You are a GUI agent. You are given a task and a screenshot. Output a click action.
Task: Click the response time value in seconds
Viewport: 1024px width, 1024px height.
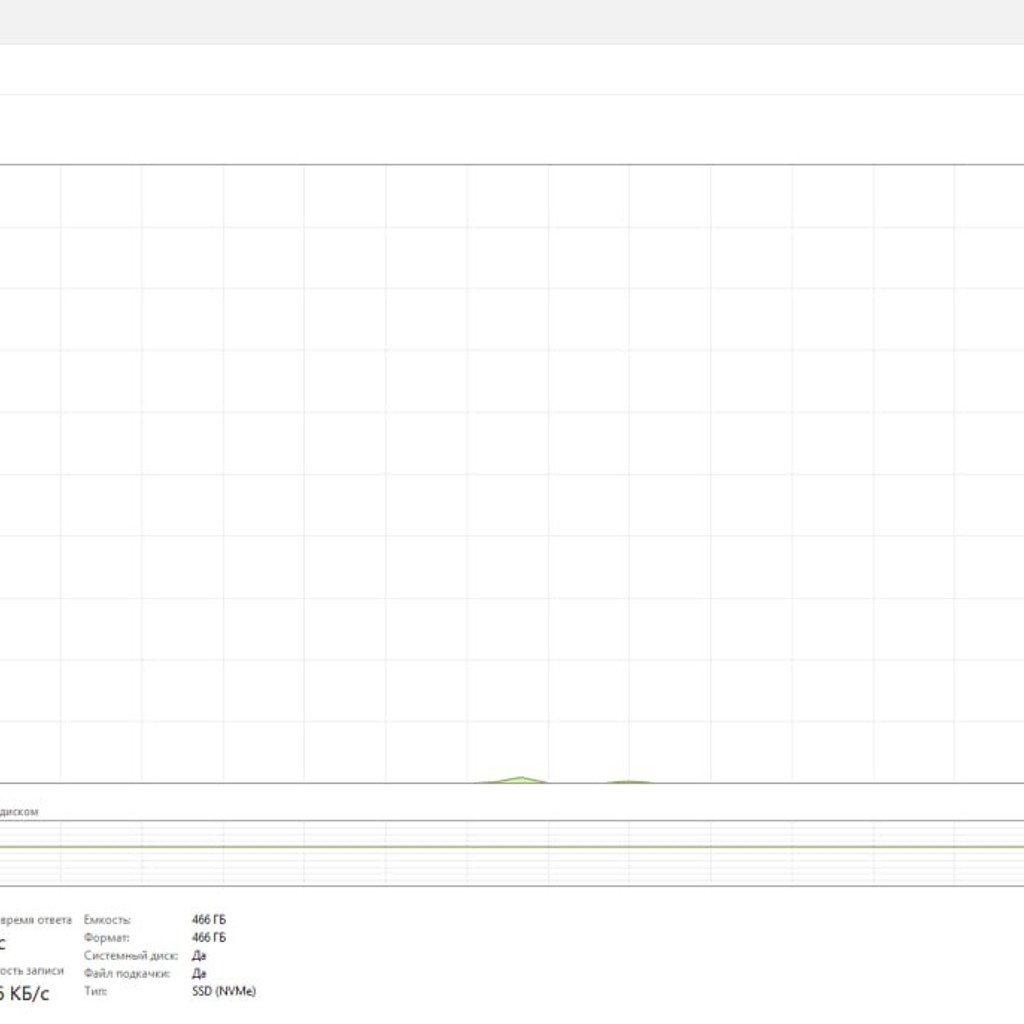pyautogui.click(x=3, y=943)
